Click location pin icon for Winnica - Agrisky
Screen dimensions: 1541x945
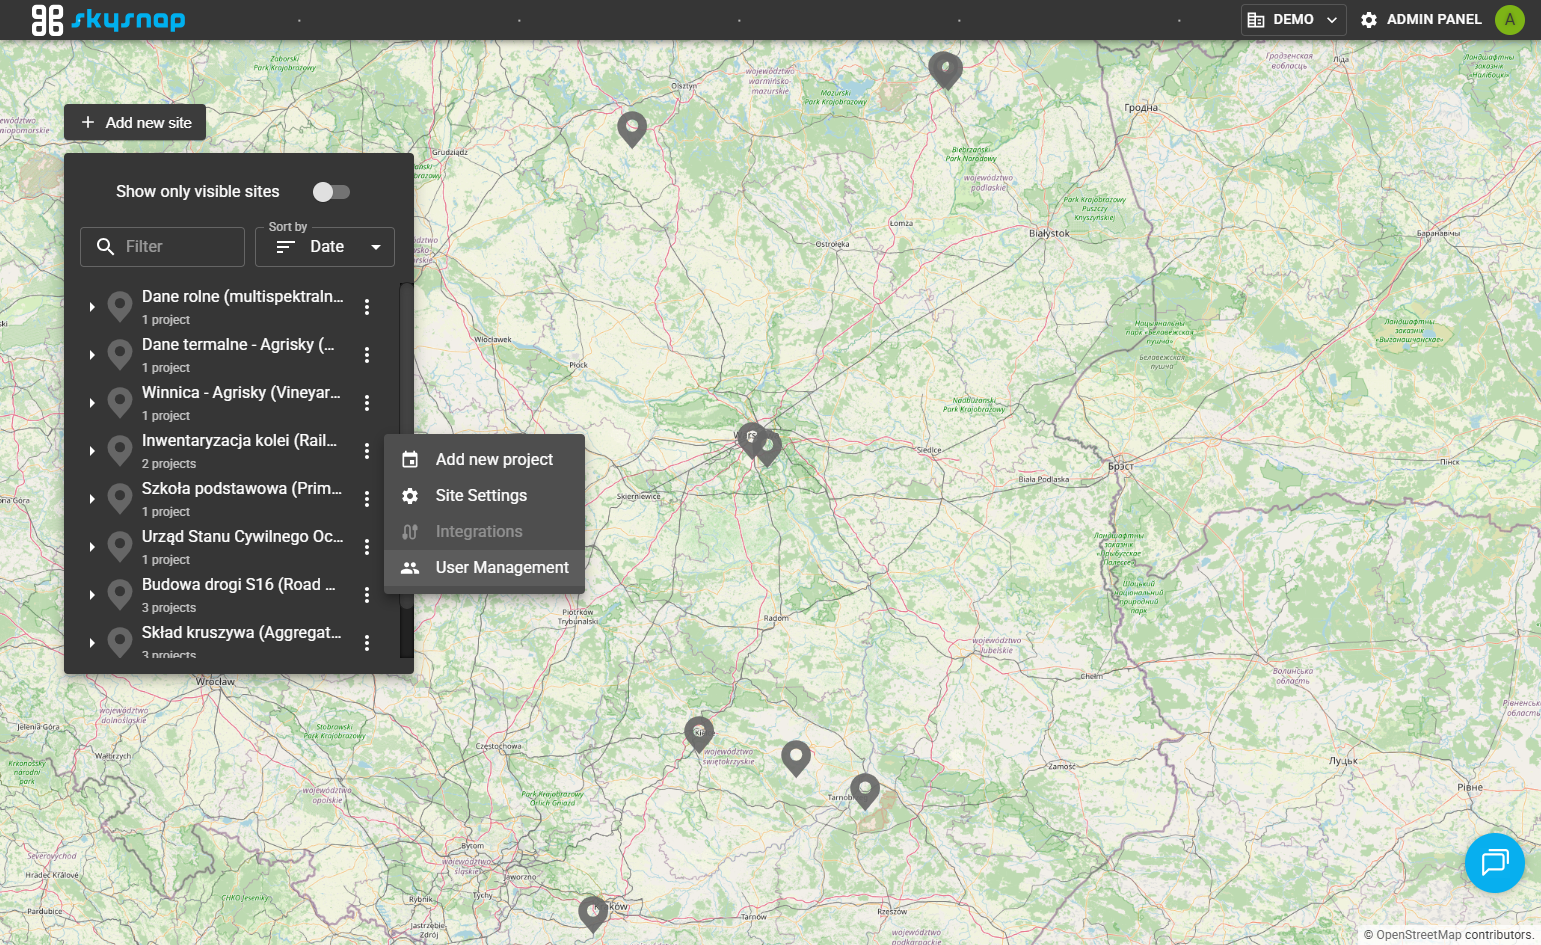120,402
